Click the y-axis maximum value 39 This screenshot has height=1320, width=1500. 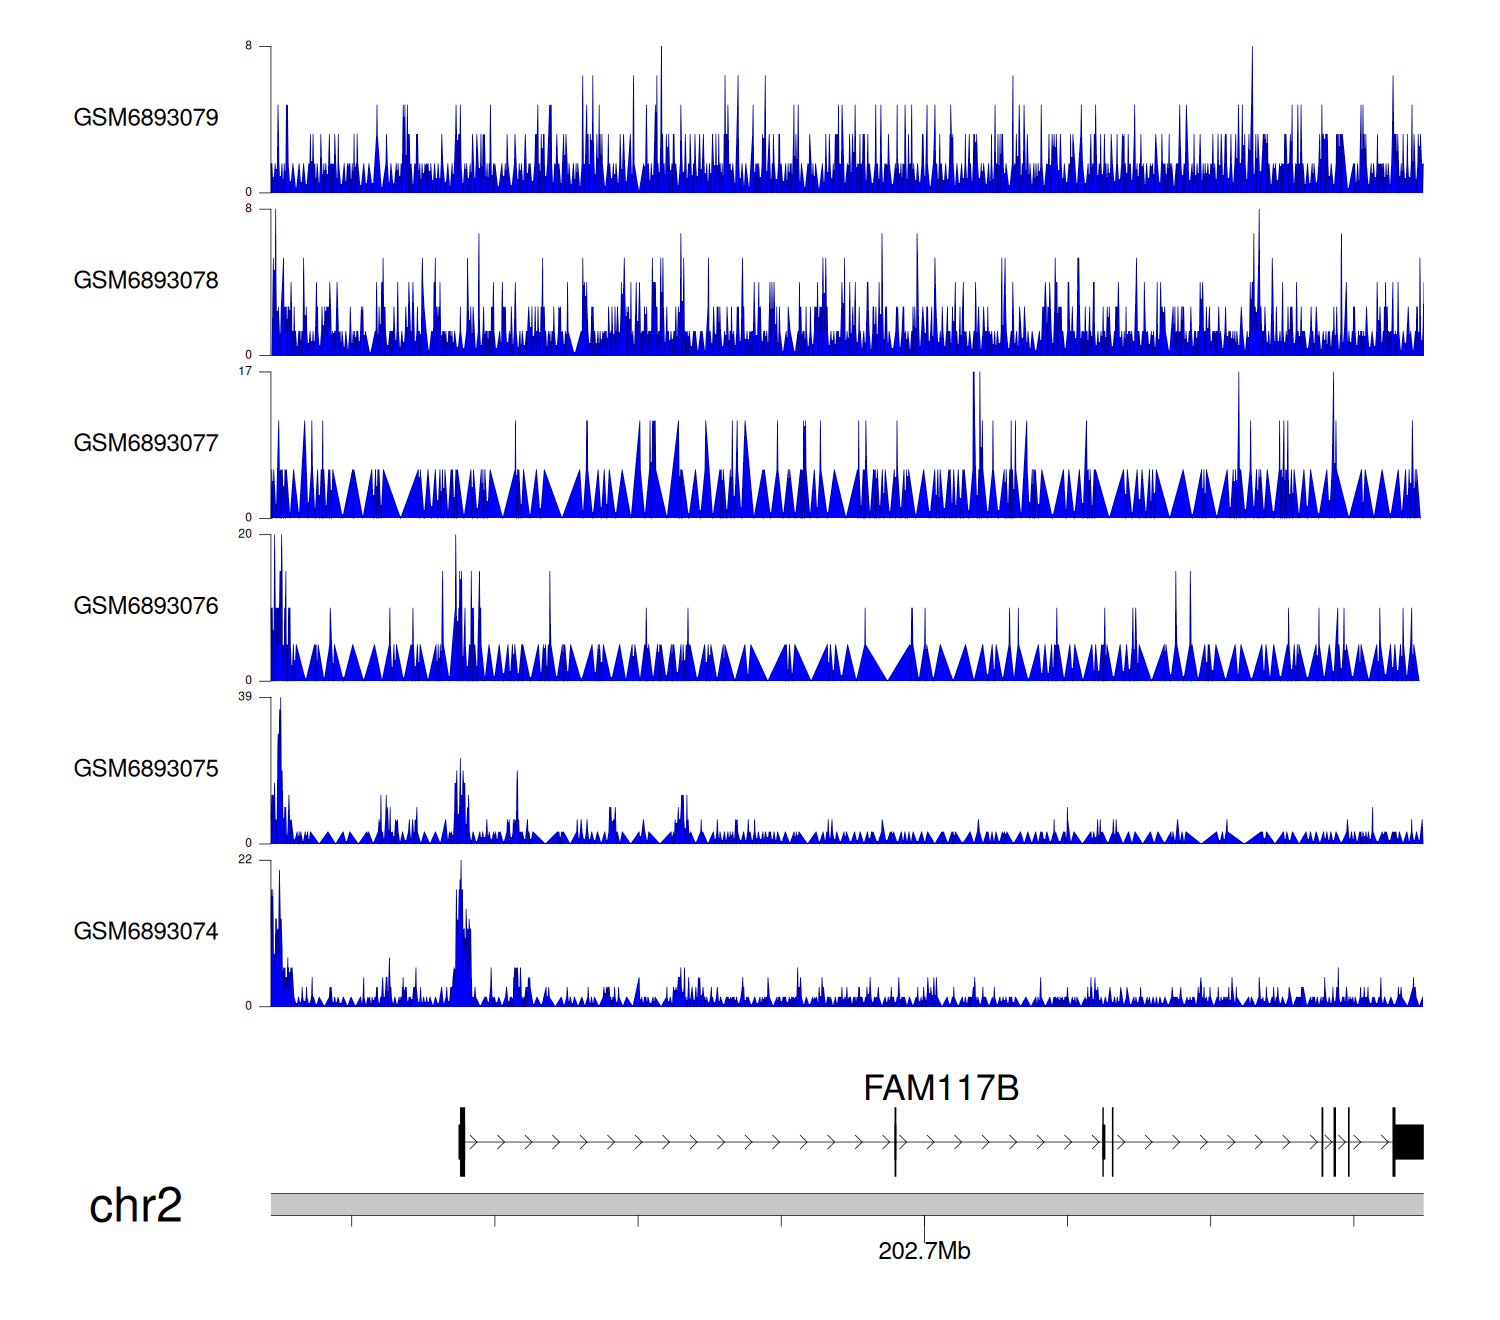point(245,697)
